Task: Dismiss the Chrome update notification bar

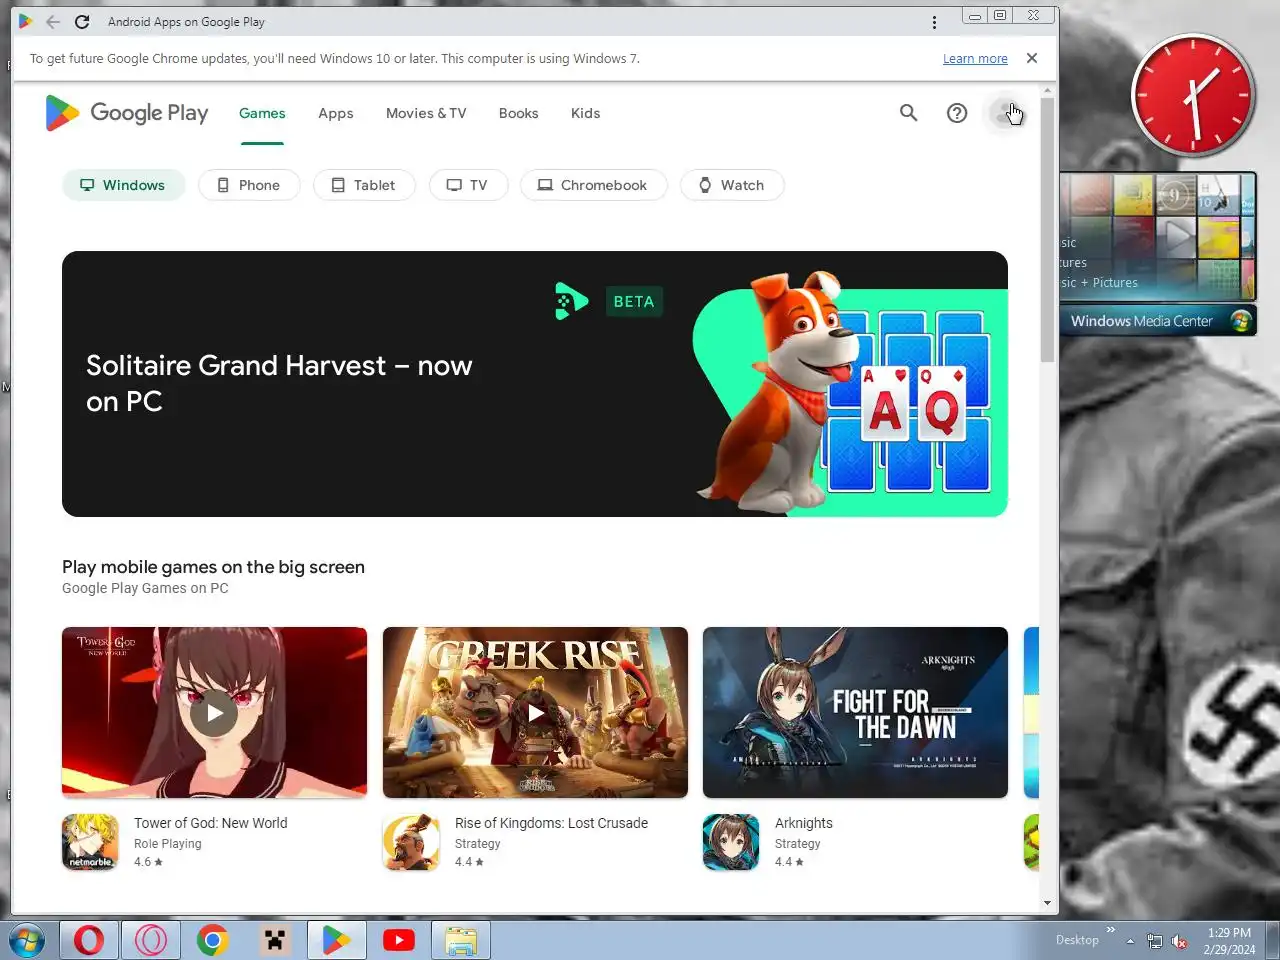Action: 1032,58
